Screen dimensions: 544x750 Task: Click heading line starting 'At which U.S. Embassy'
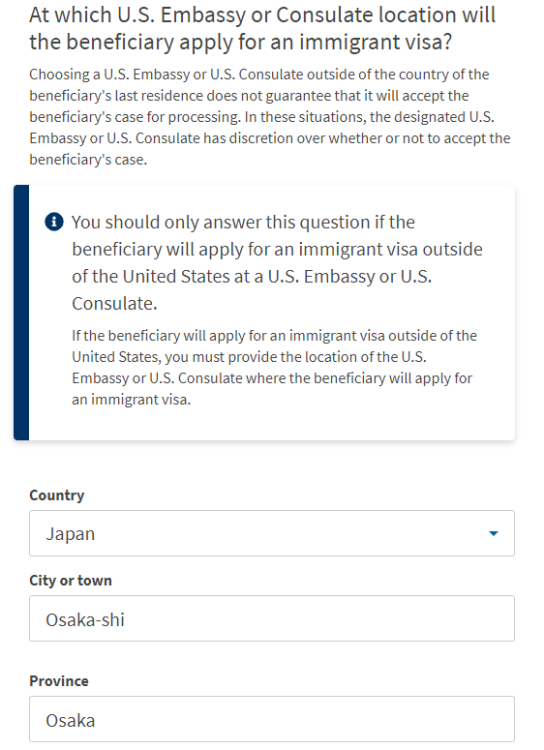[262, 15]
